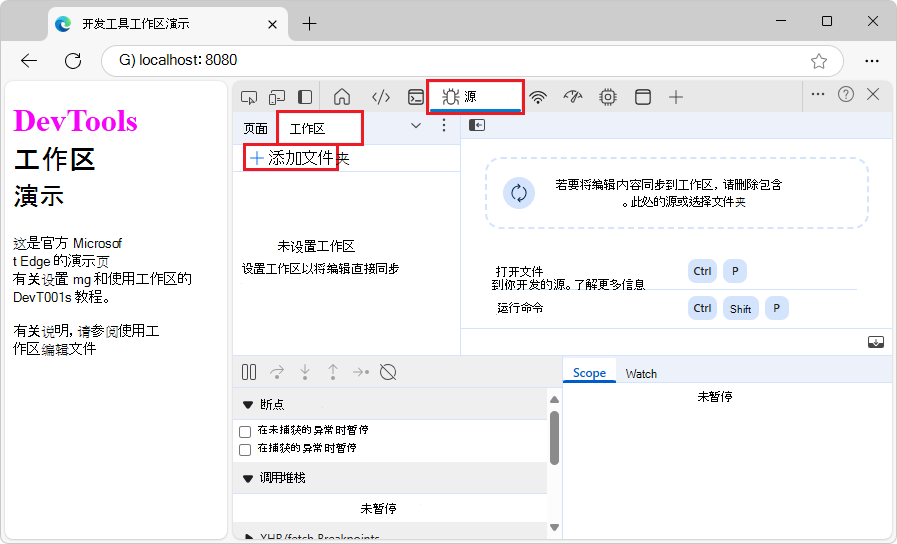Click the debugger pane scrollbar thumb
Viewport: 897px width, 544px height.
554,438
